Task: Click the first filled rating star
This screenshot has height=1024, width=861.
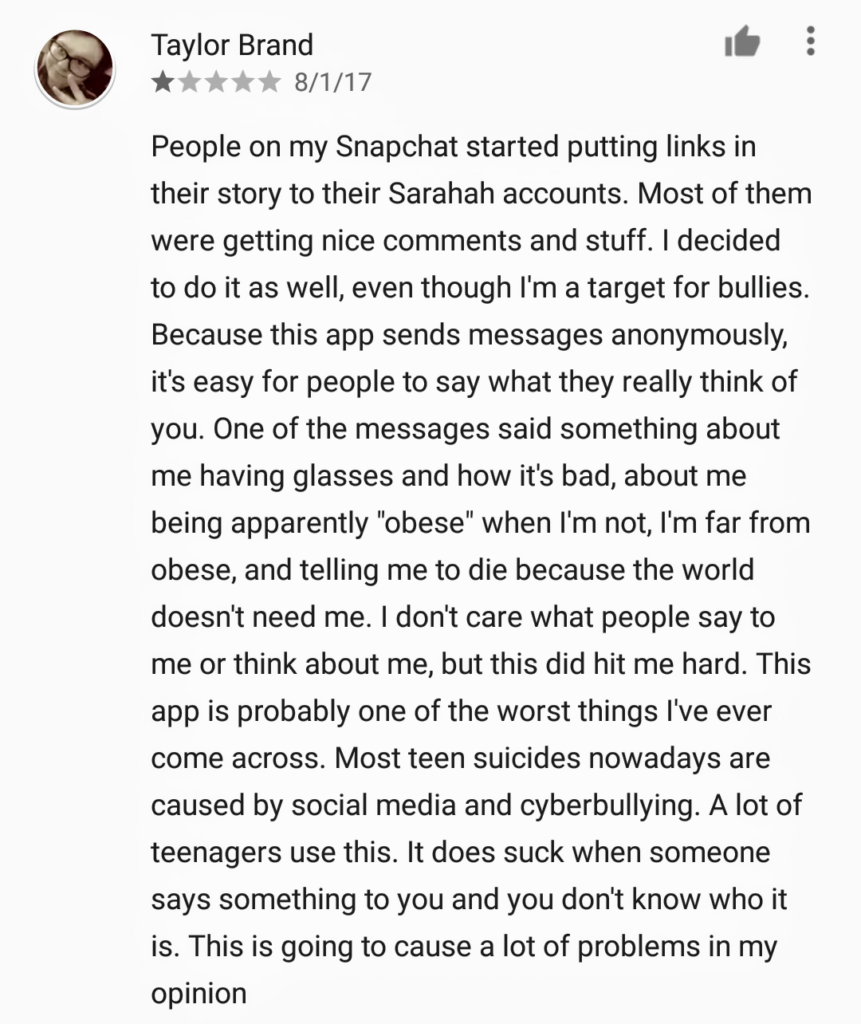Action: click(x=163, y=81)
